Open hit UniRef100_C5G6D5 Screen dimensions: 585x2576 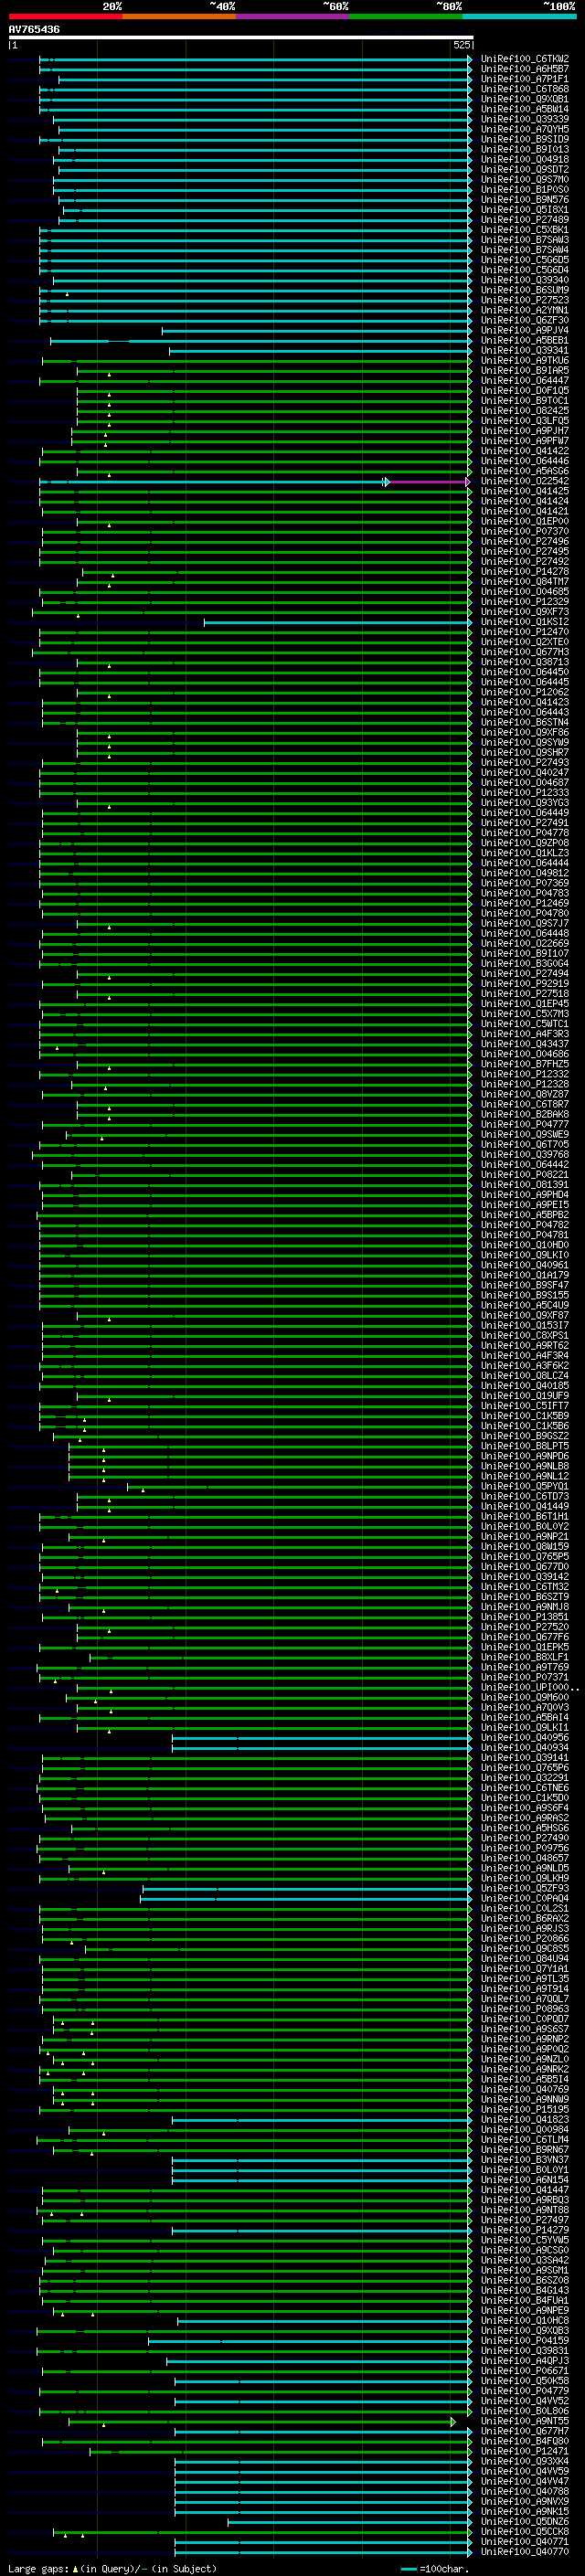coord(525,260)
